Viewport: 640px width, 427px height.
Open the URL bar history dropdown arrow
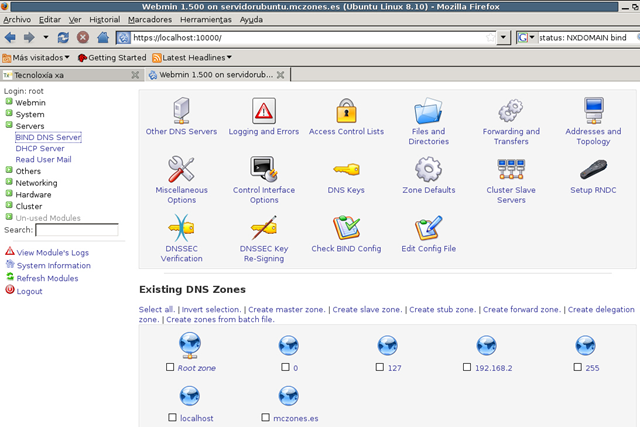coord(503,38)
